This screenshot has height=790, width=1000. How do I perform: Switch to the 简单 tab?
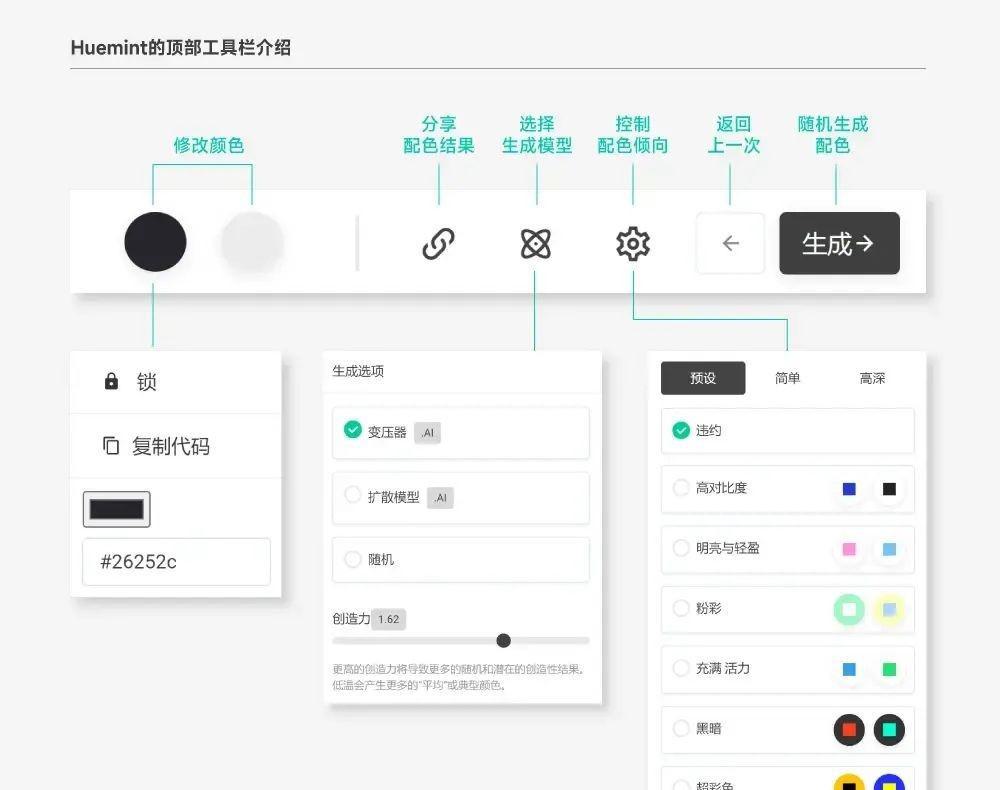coord(788,378)
